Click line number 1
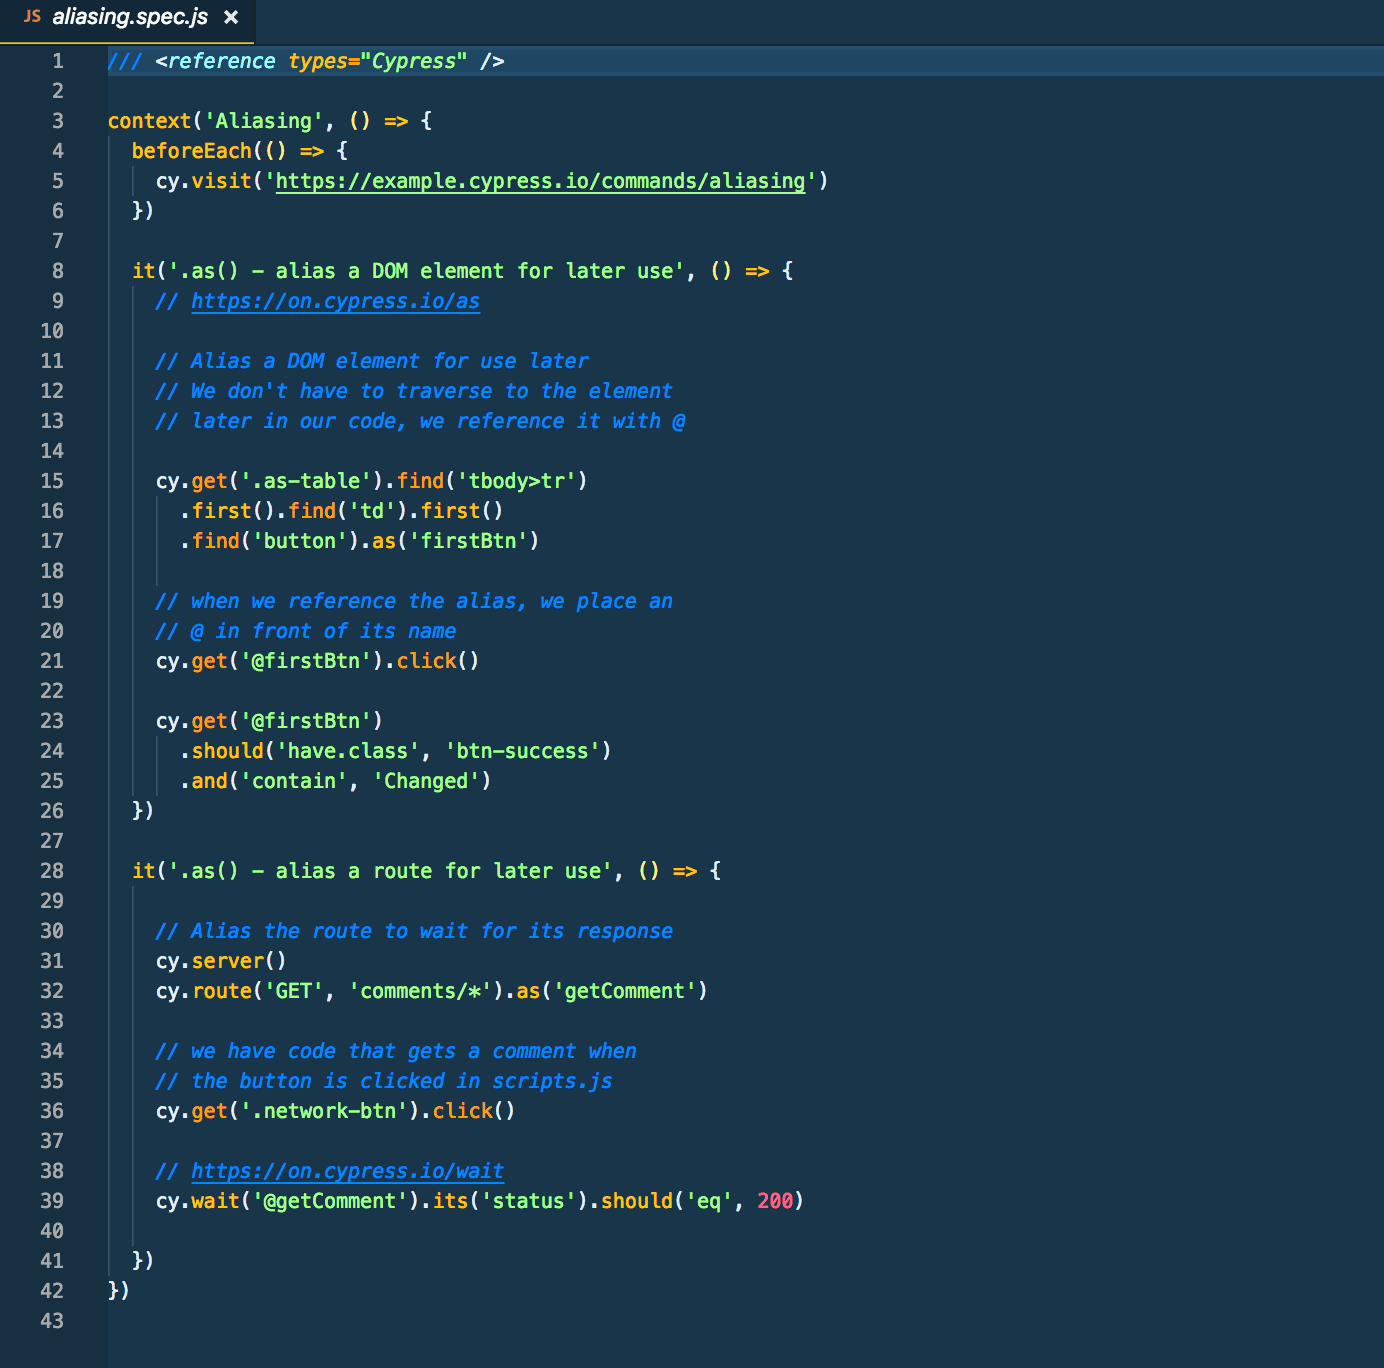 (x=57, y=61)
